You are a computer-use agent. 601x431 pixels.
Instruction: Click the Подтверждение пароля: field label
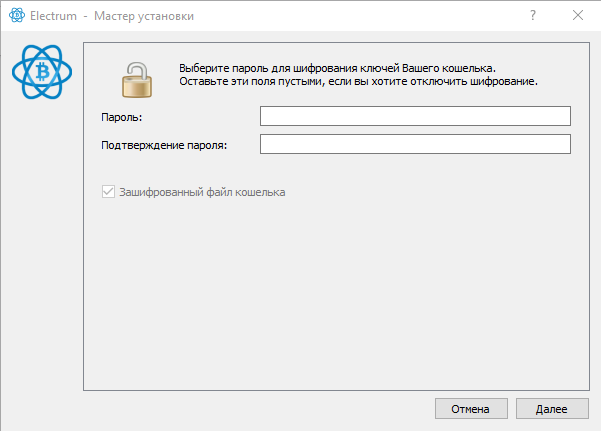click(x=165, y=145)
